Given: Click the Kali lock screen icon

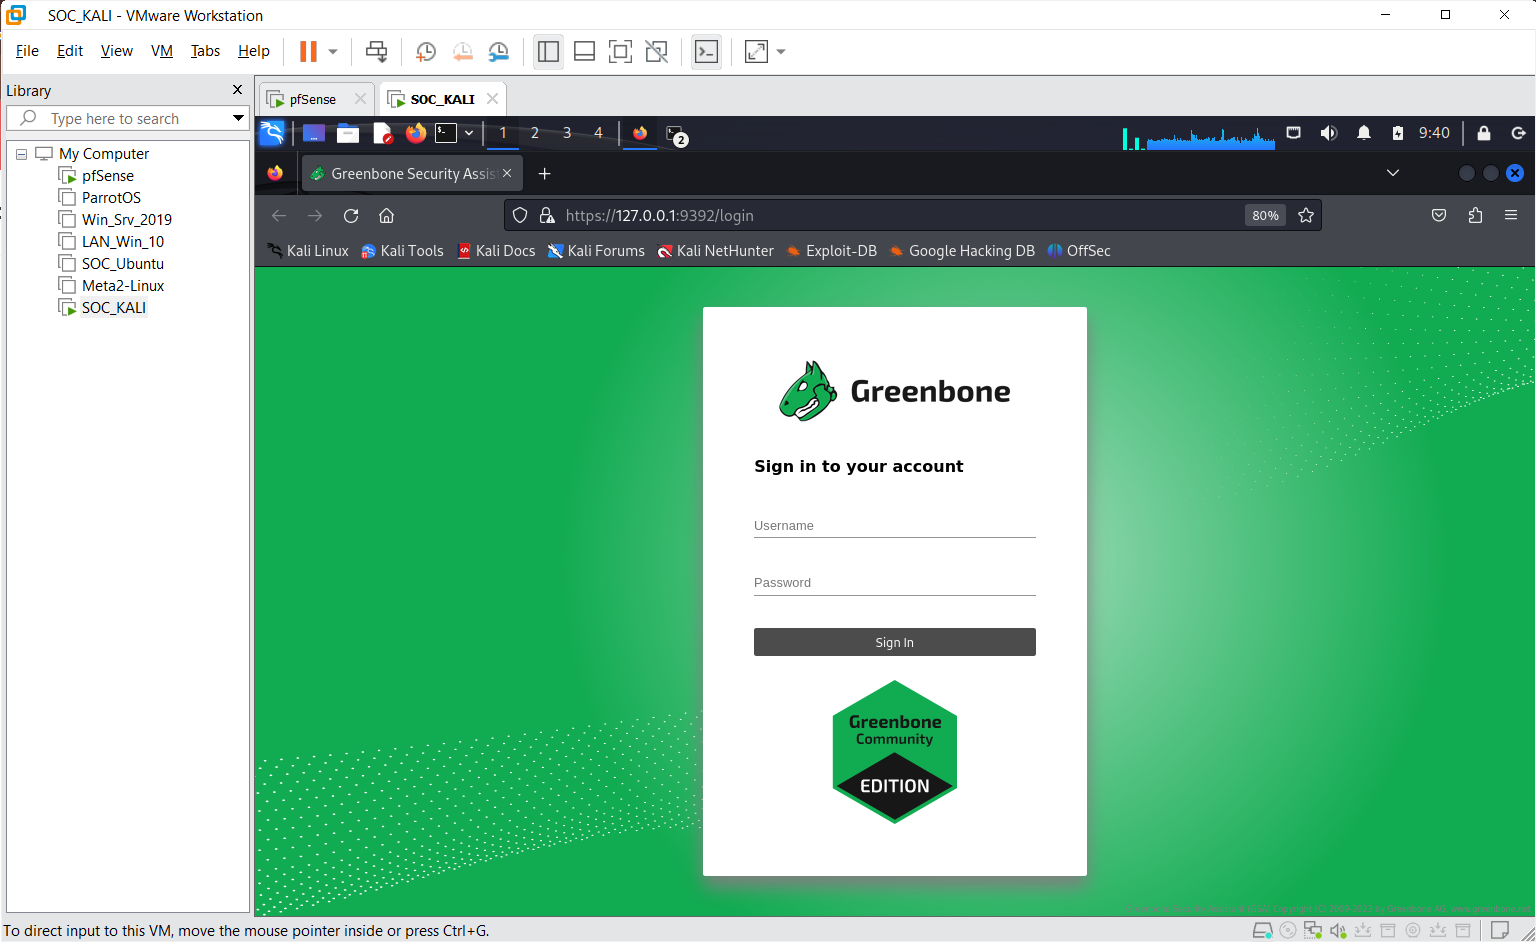Looking at the screenshot, I should pyautogui.click(x=1484, y=133).
